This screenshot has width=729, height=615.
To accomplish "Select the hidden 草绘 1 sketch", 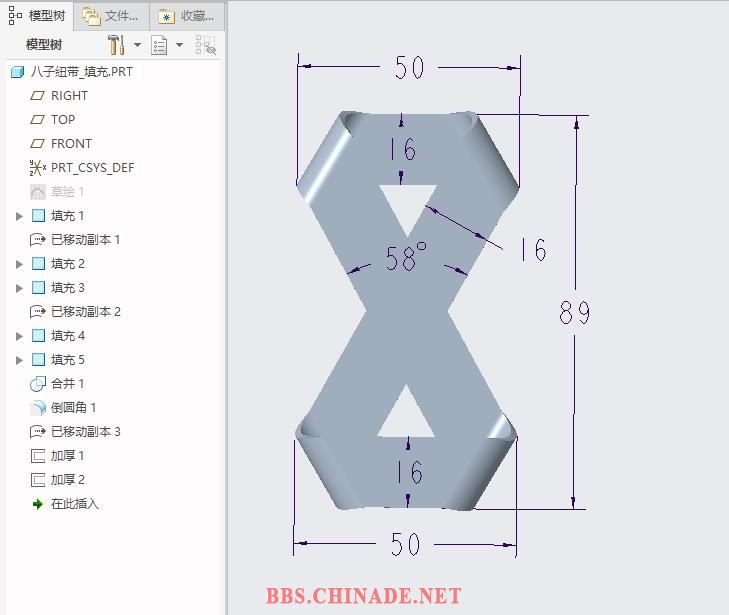I will (67, 192).
